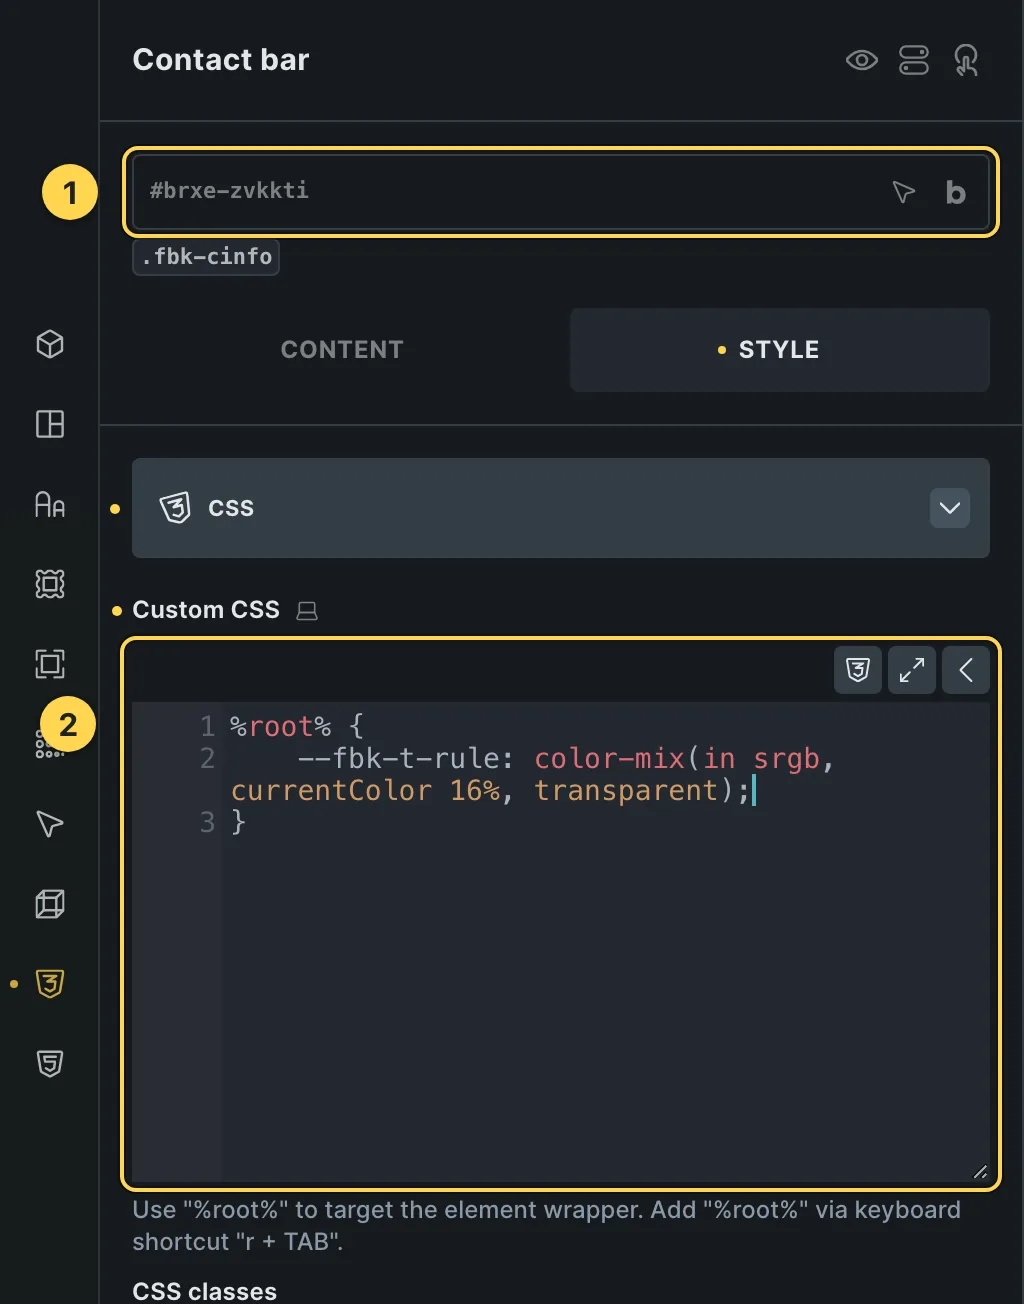Image resolution: width=1024 pixels, height=1304 pixels.
Task: Open the Background icon in the left sidebar
Action: [50, 584]
